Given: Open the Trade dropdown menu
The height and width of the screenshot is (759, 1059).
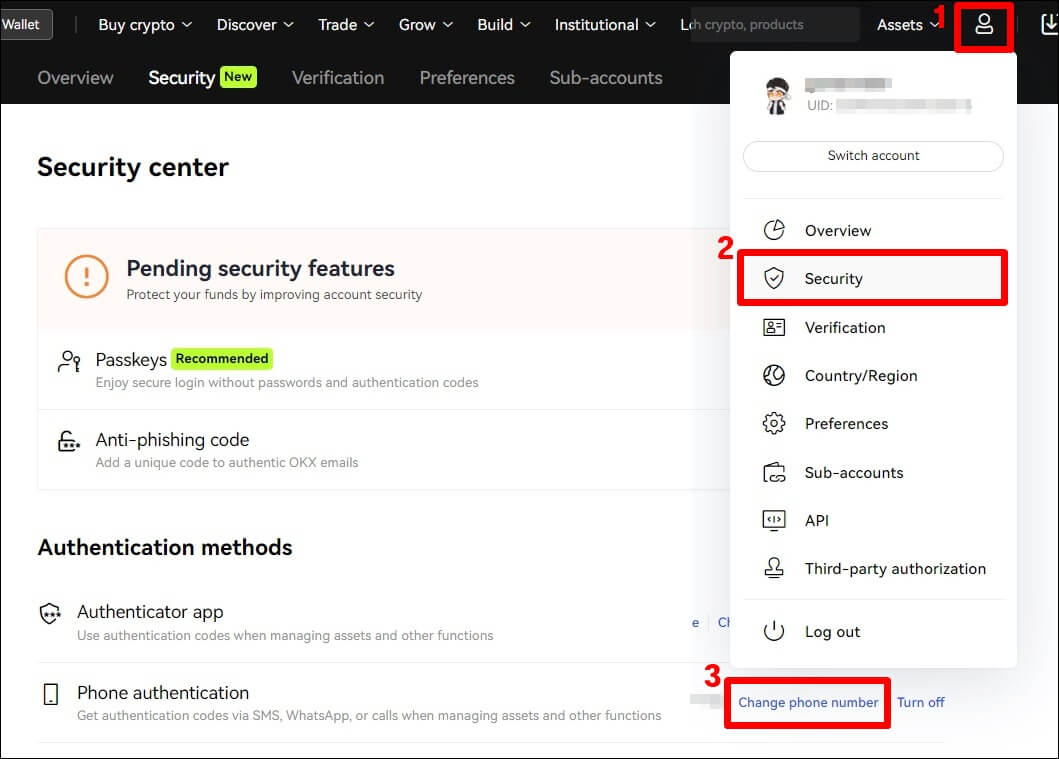Looking at the screenshot, I should pyautogui.click(x=346, y=25).
